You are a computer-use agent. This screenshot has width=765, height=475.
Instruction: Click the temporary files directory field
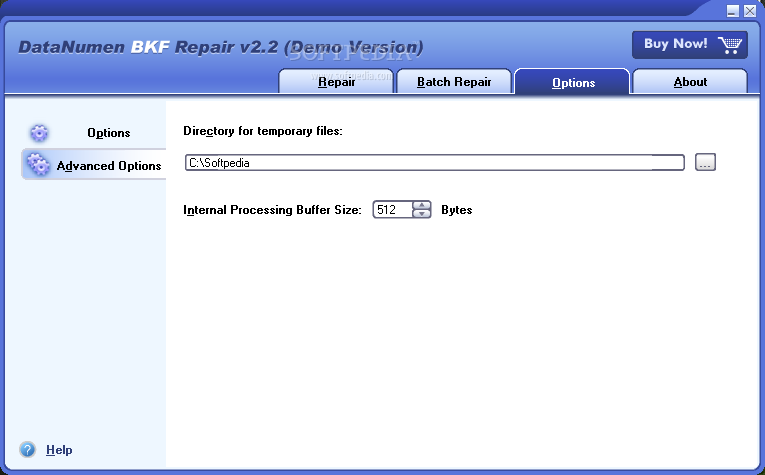pyautogui.click(x=434, y=162)
